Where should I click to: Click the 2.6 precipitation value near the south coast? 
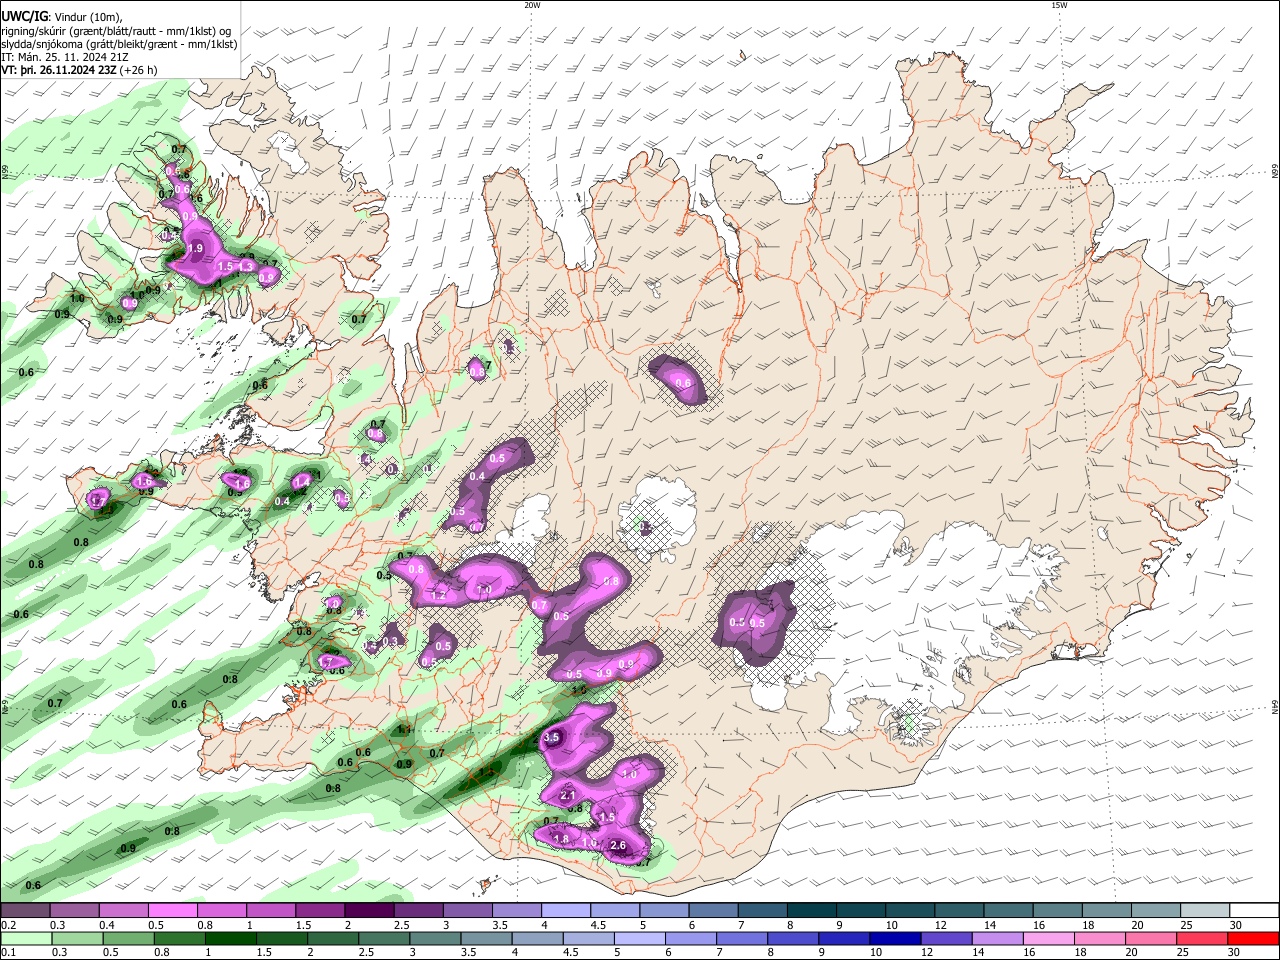tap(618, 846)
